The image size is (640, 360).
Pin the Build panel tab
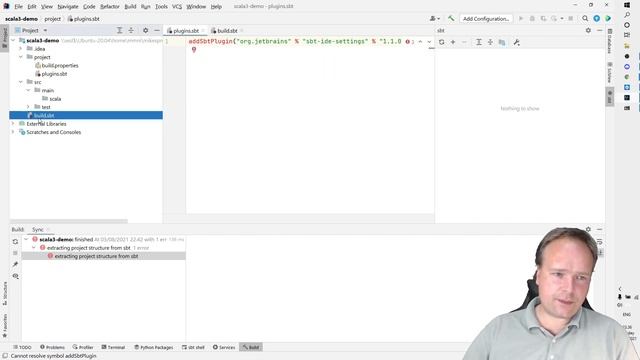tap(16, 264)
